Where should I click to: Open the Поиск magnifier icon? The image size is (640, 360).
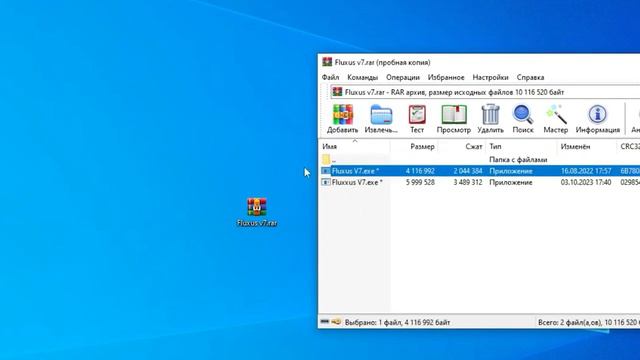[x=523, y=118]
